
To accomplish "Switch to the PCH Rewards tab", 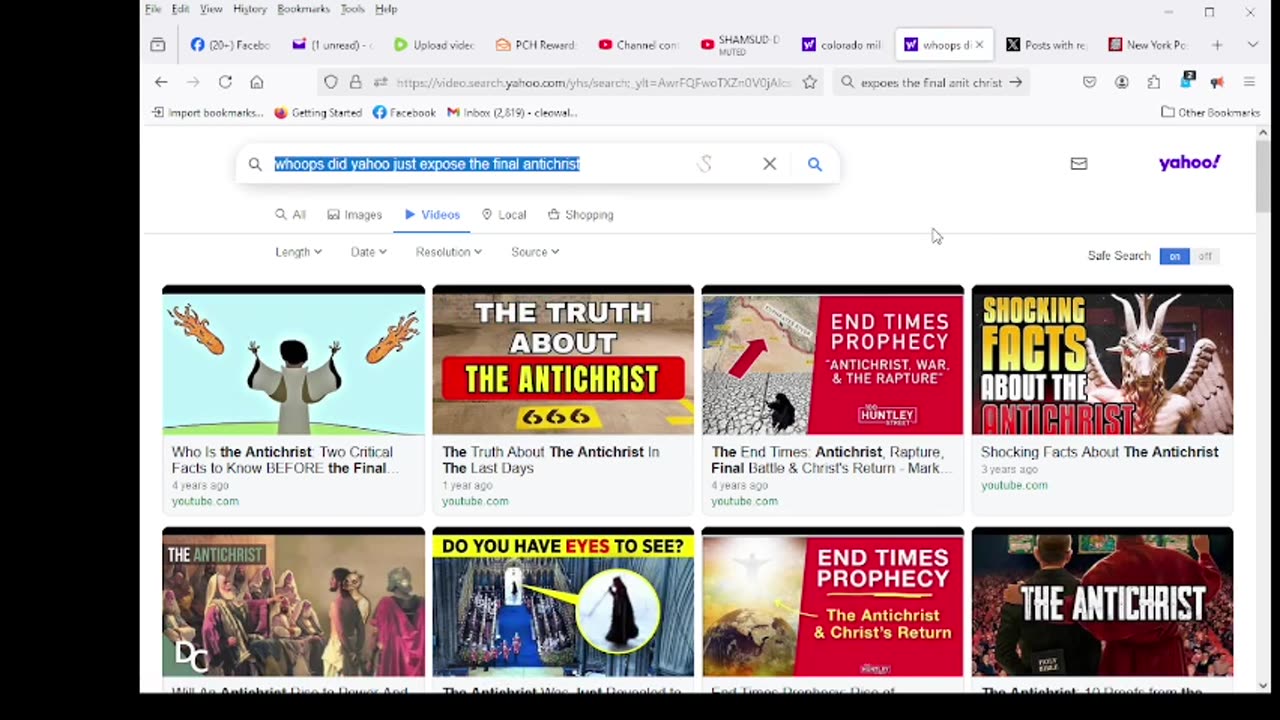I will (536, 45).
